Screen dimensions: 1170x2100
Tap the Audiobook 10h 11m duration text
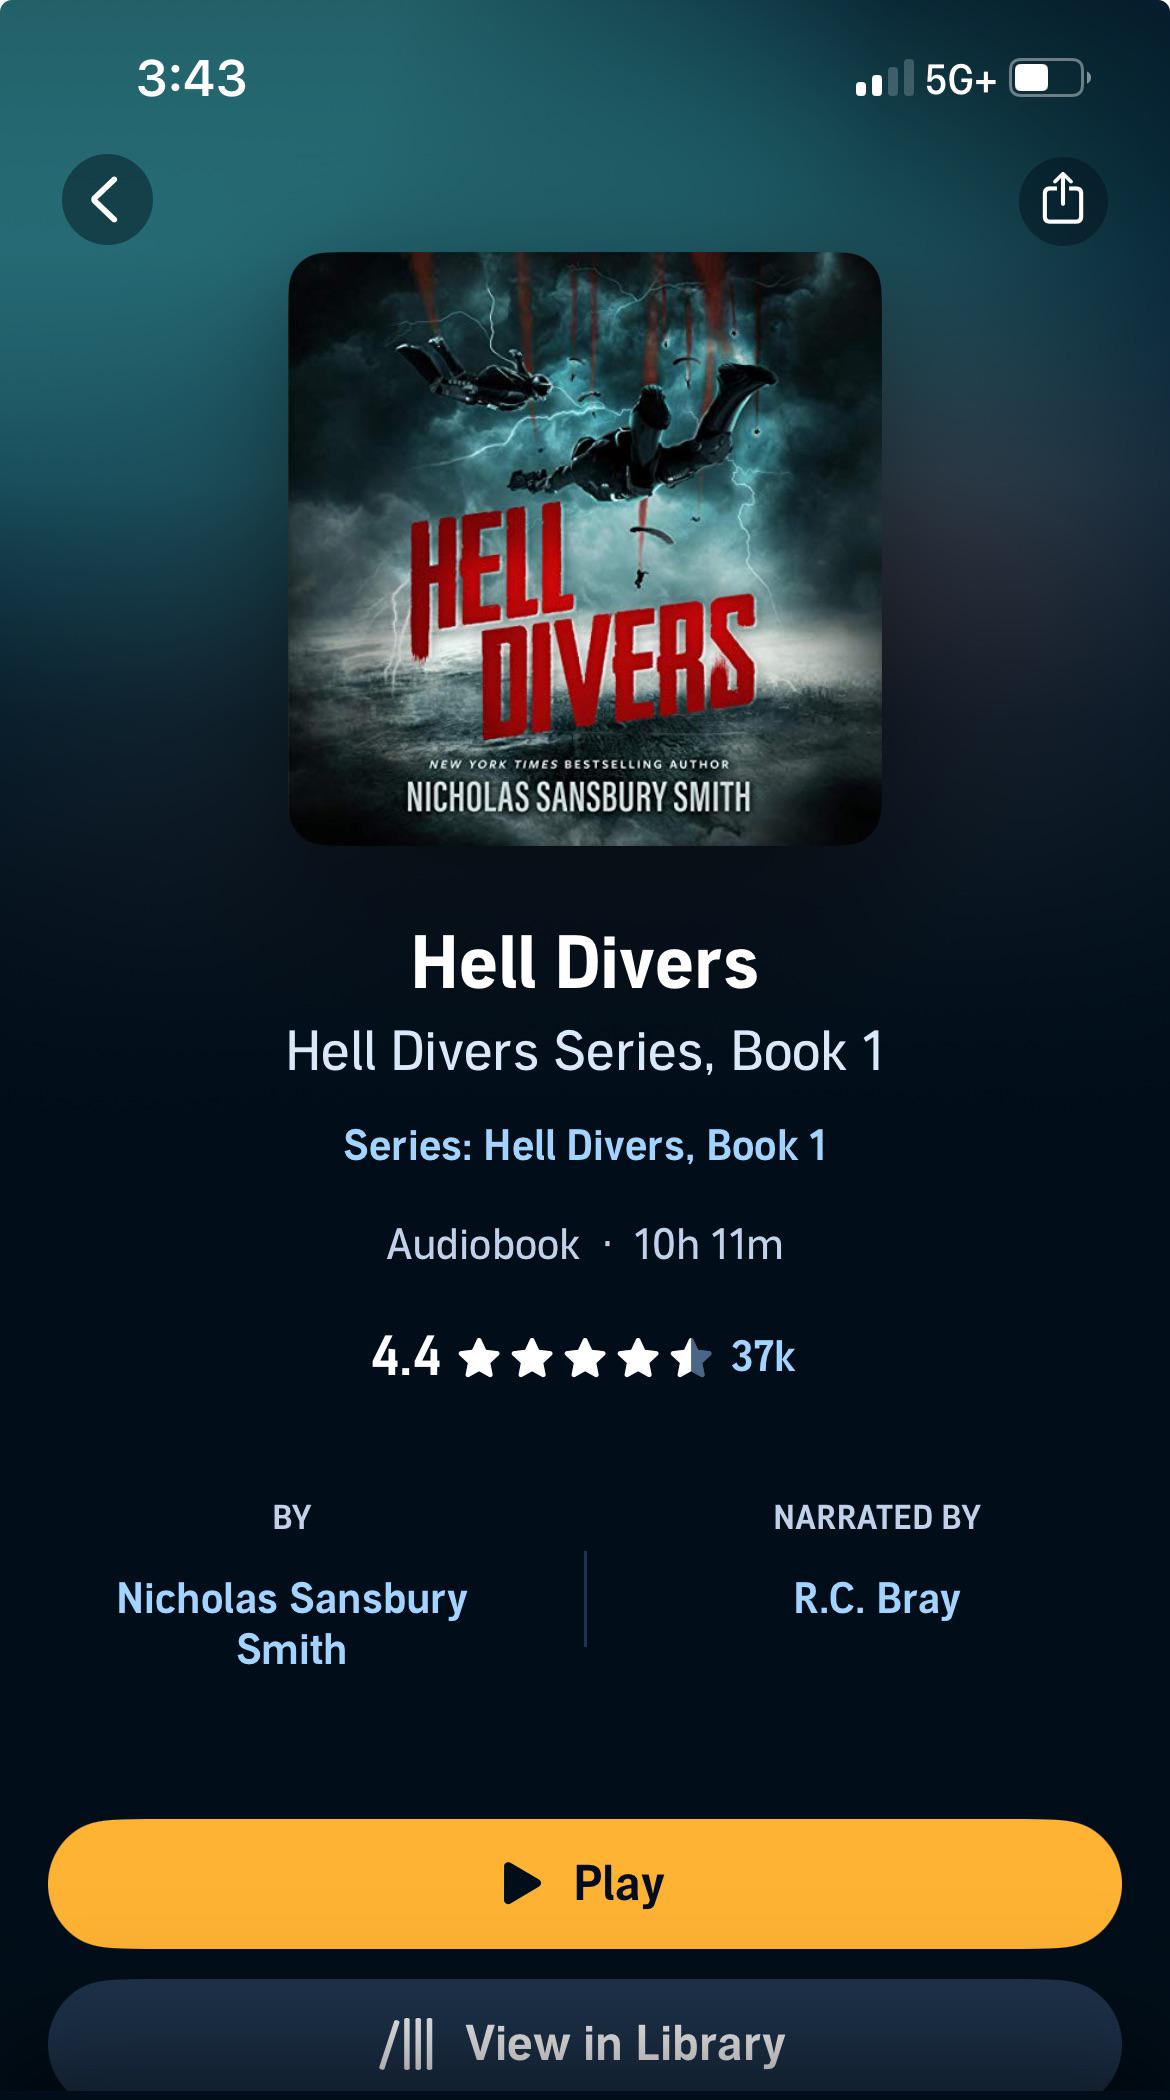[x=585, y=1245]
